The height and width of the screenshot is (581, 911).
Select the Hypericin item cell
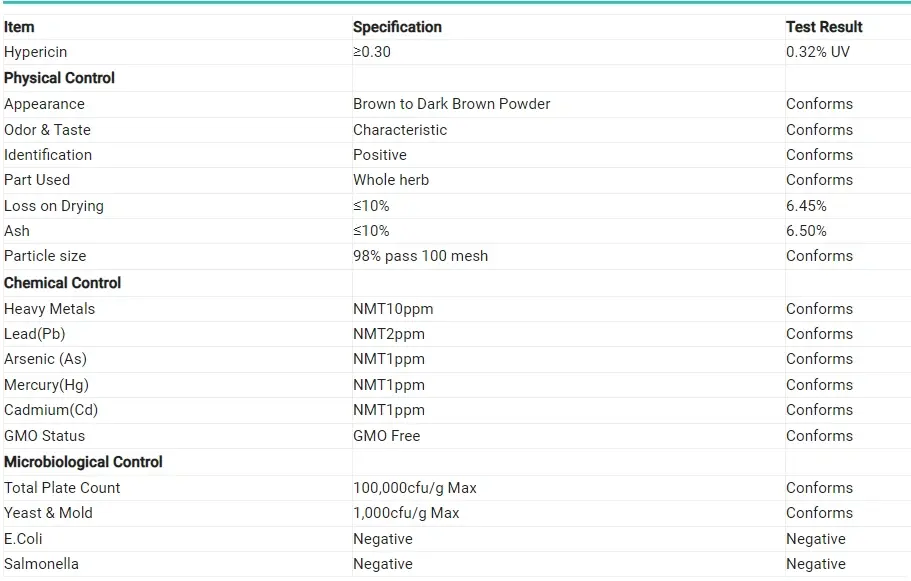(x=36, y=52)
